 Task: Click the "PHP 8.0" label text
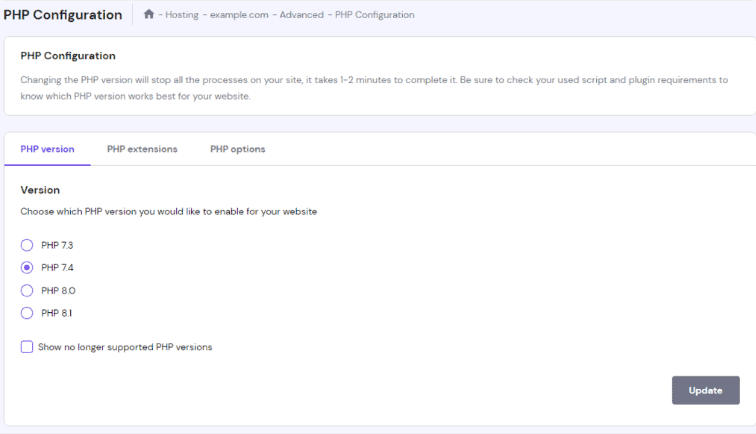58,291
